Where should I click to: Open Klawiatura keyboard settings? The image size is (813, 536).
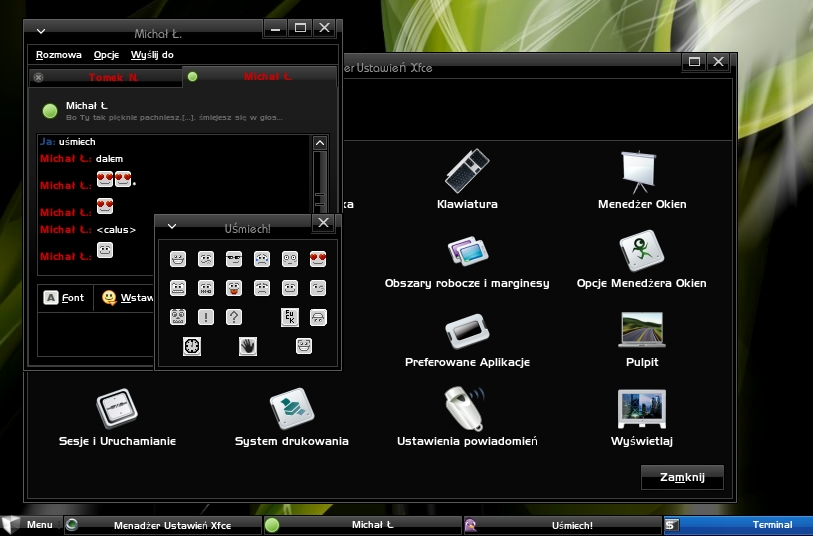click(x=467, y=179)
